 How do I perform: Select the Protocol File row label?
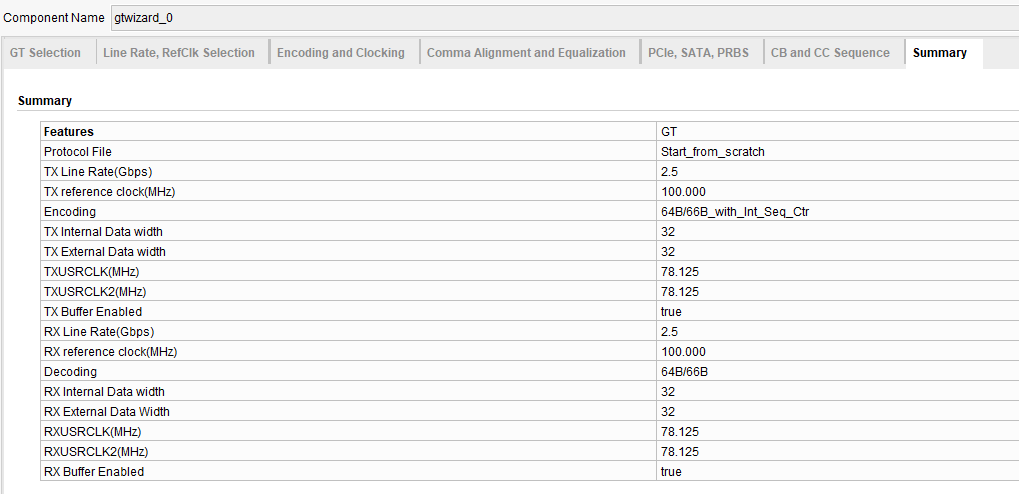coord(77,152)
